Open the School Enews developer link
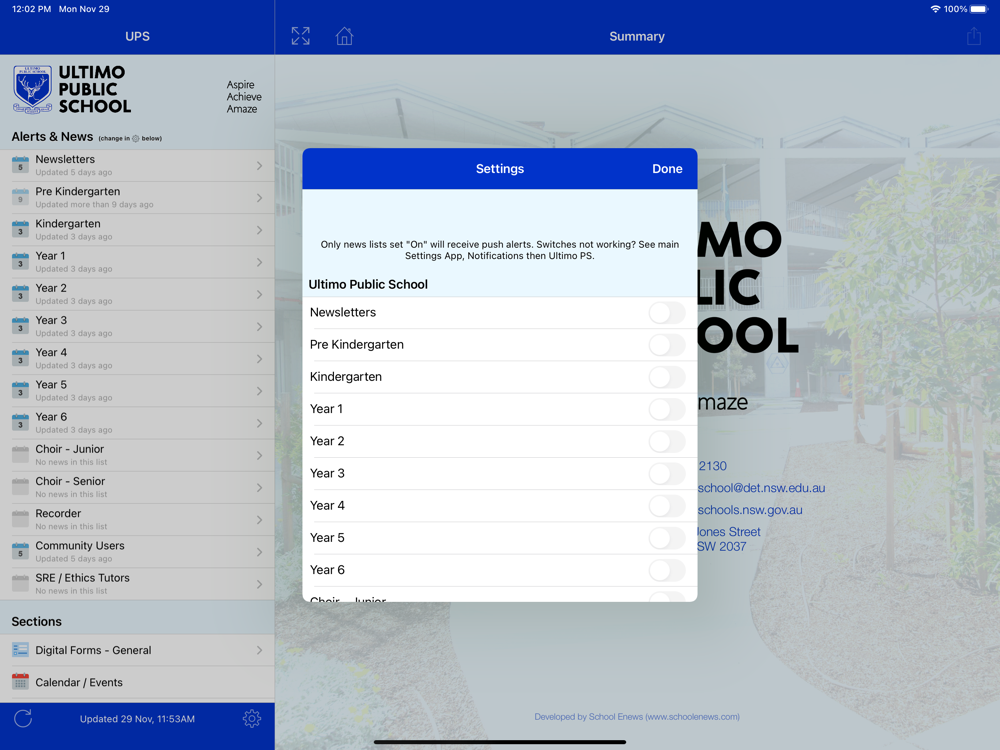 [636, 717]
